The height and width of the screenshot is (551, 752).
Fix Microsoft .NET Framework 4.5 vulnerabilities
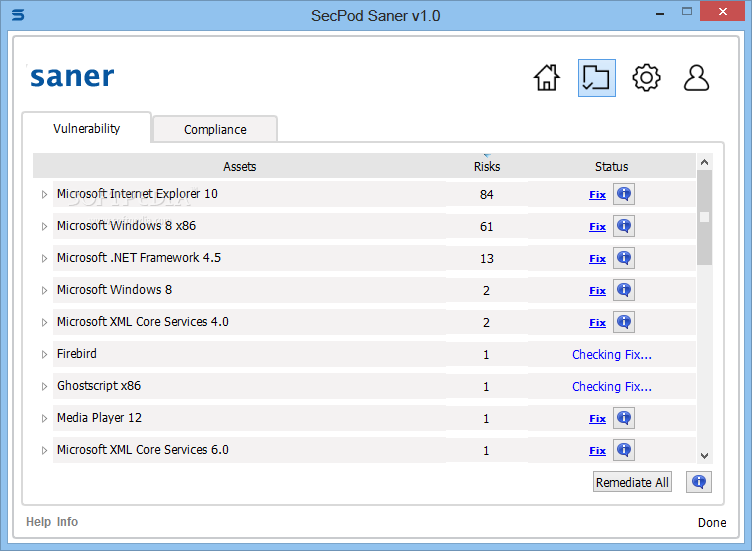[597, 258]
